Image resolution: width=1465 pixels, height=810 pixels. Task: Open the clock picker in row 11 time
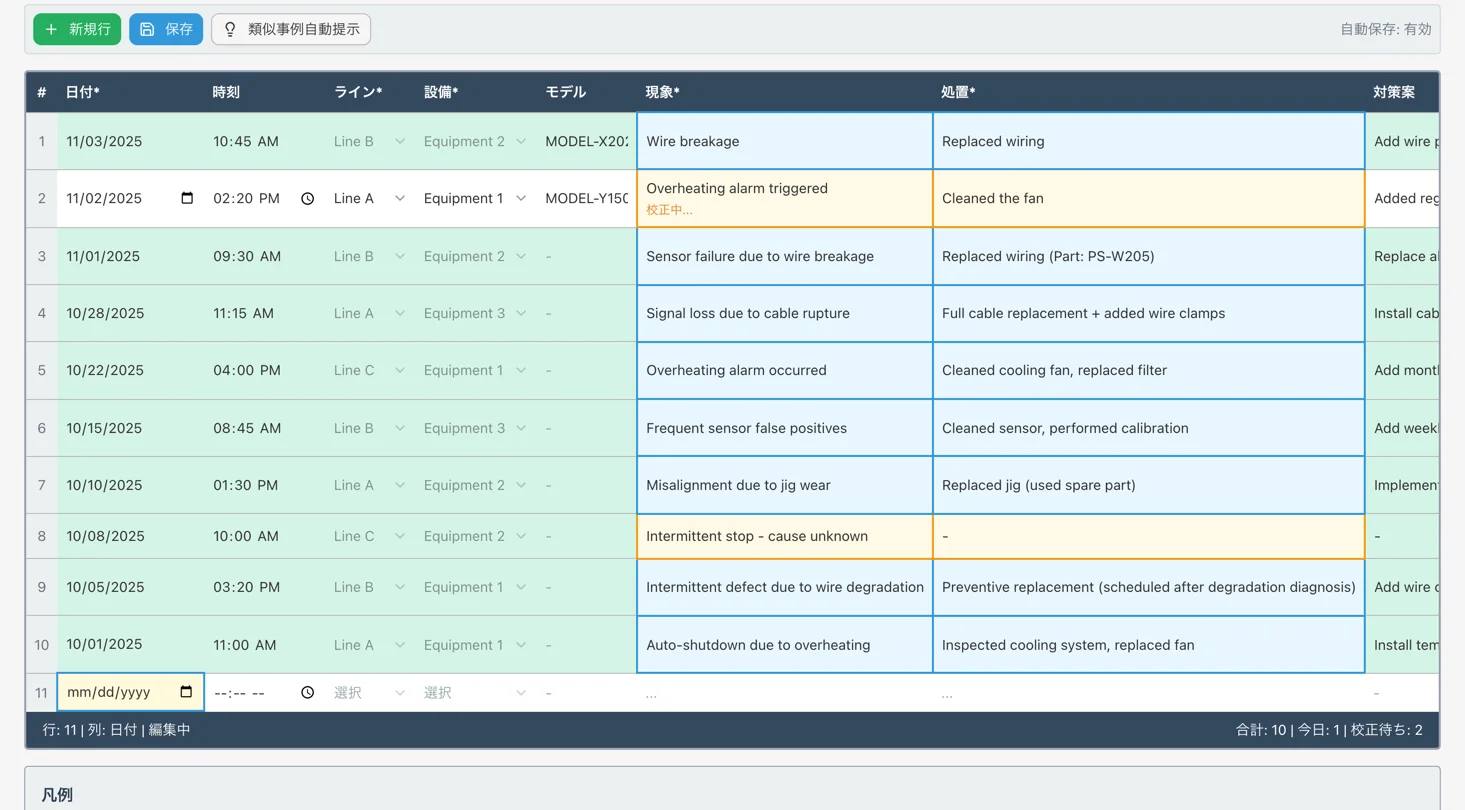(308, 692)
